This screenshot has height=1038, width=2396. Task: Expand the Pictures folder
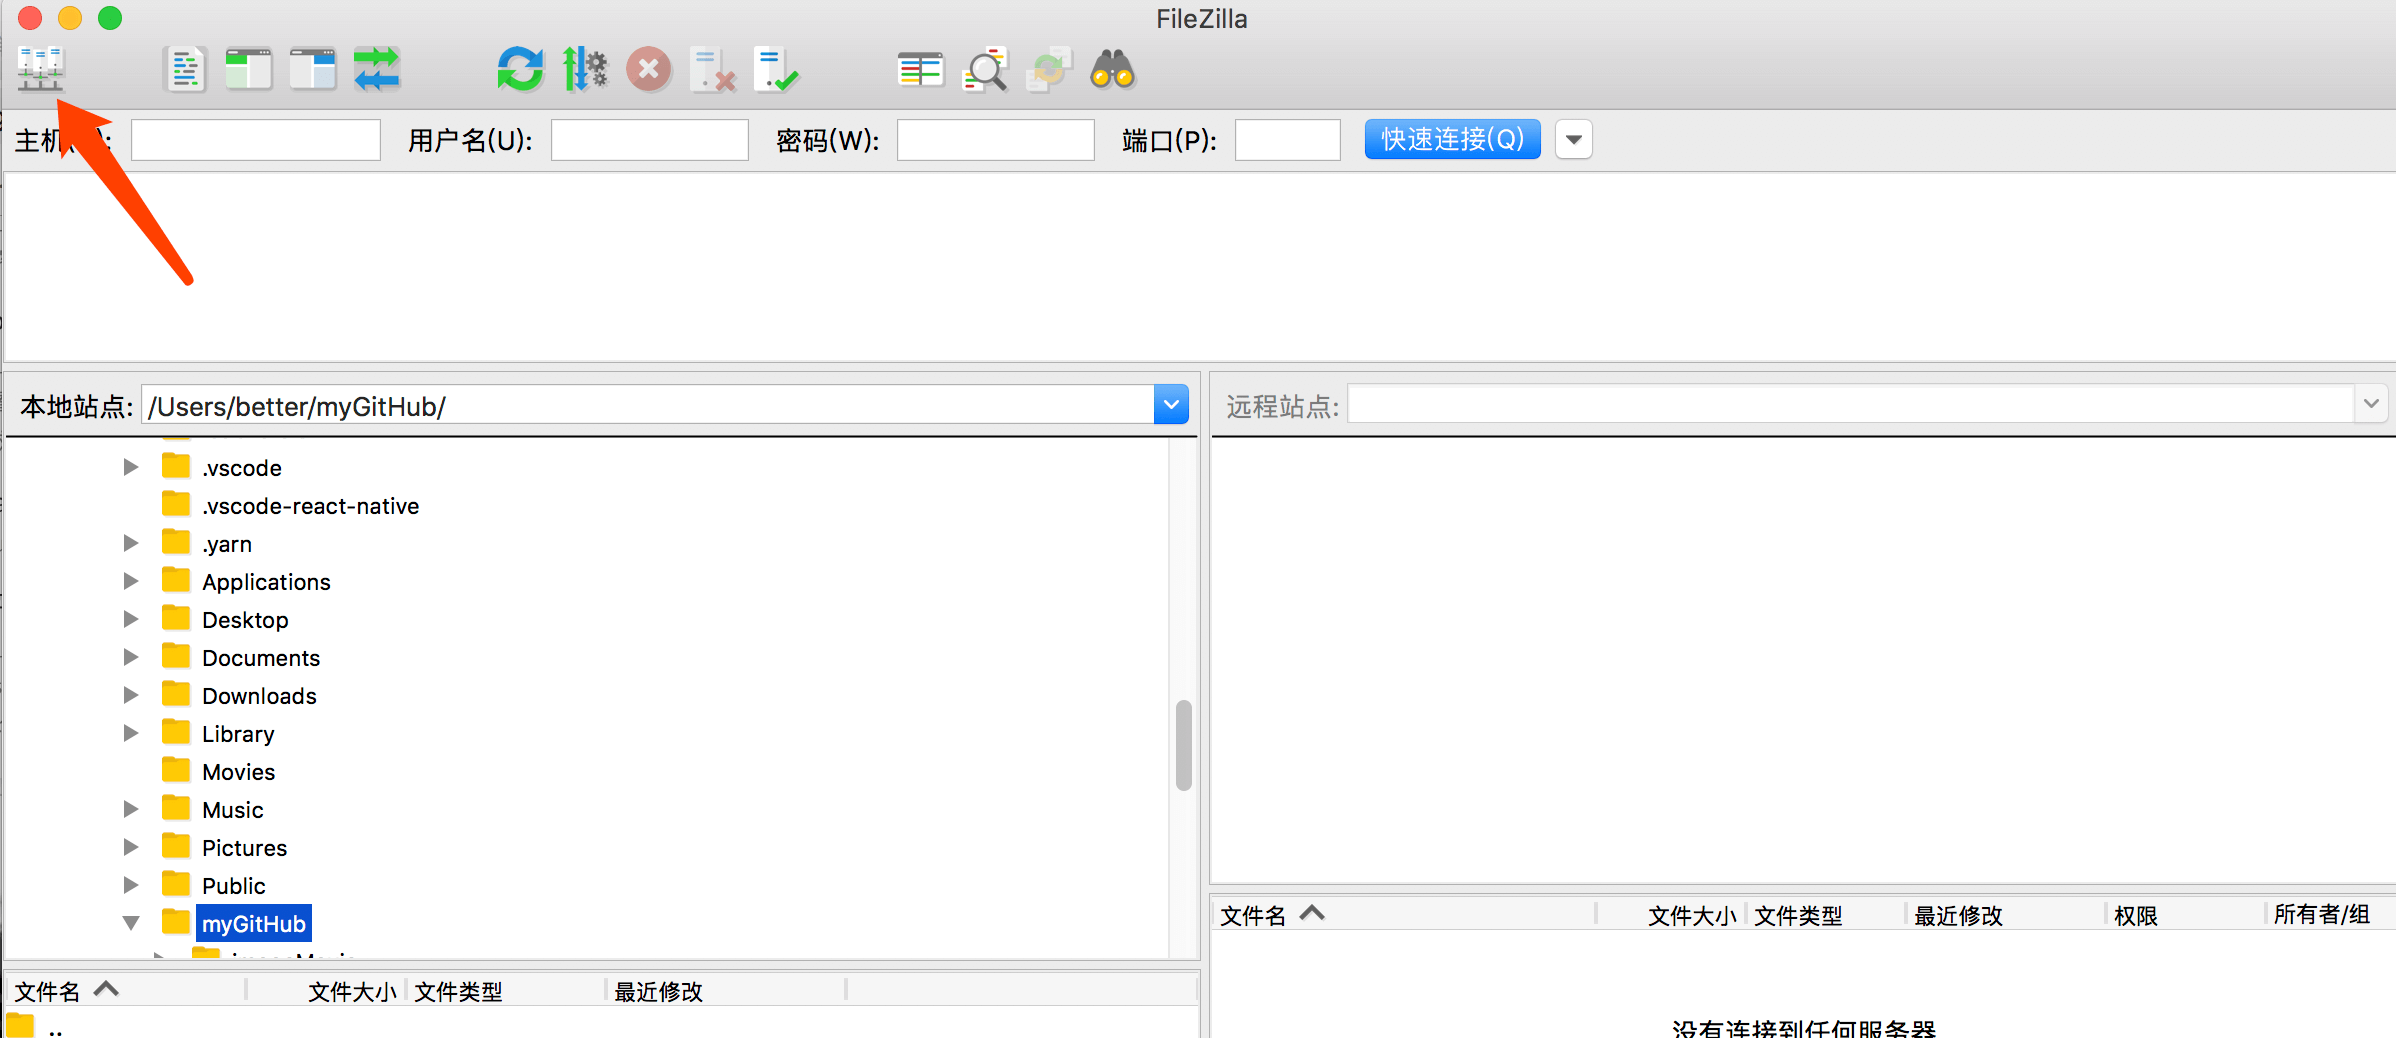130,847
